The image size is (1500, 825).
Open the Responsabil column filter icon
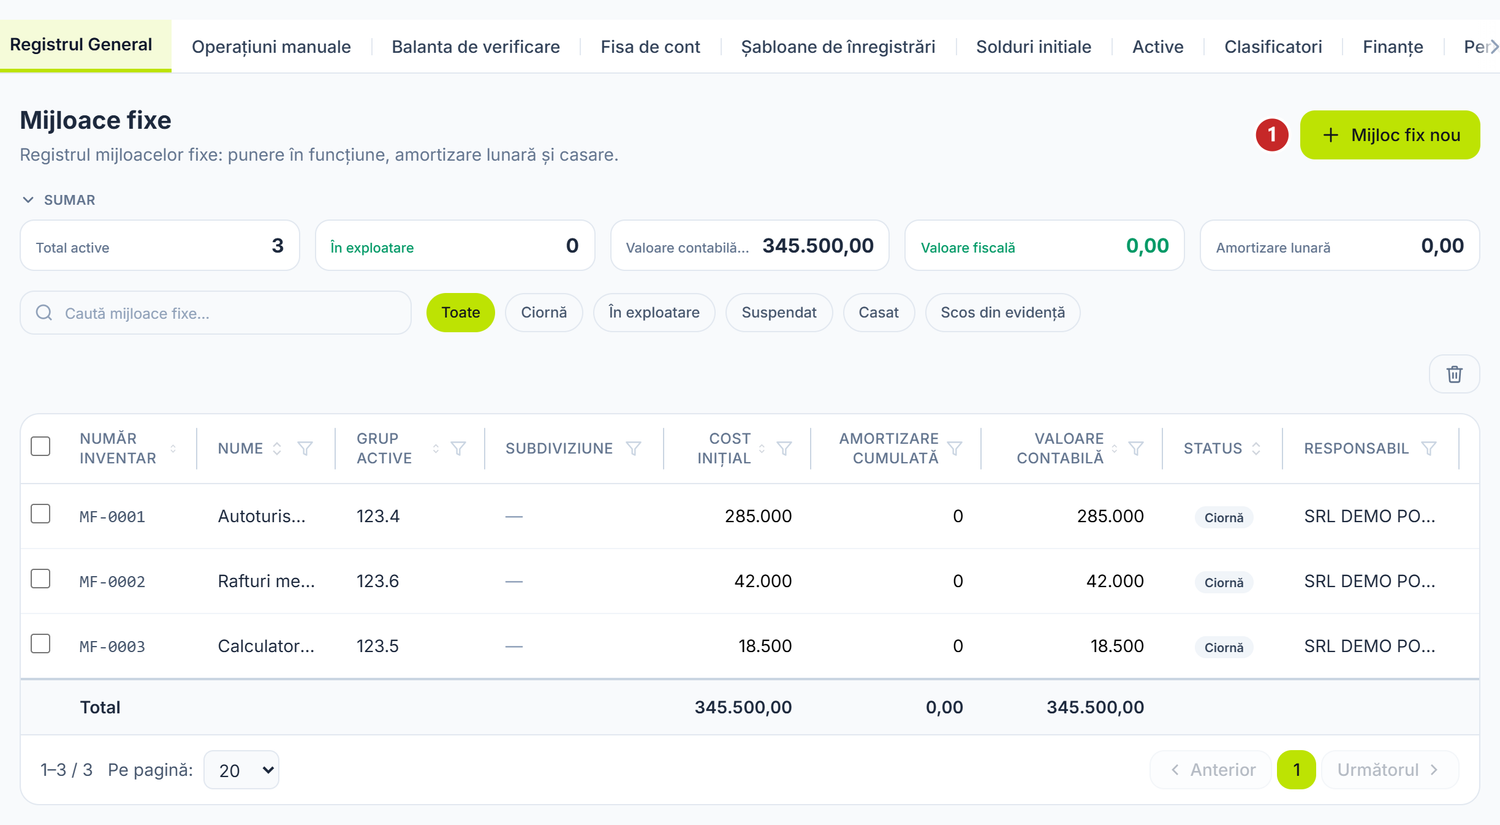(1429, 449)
